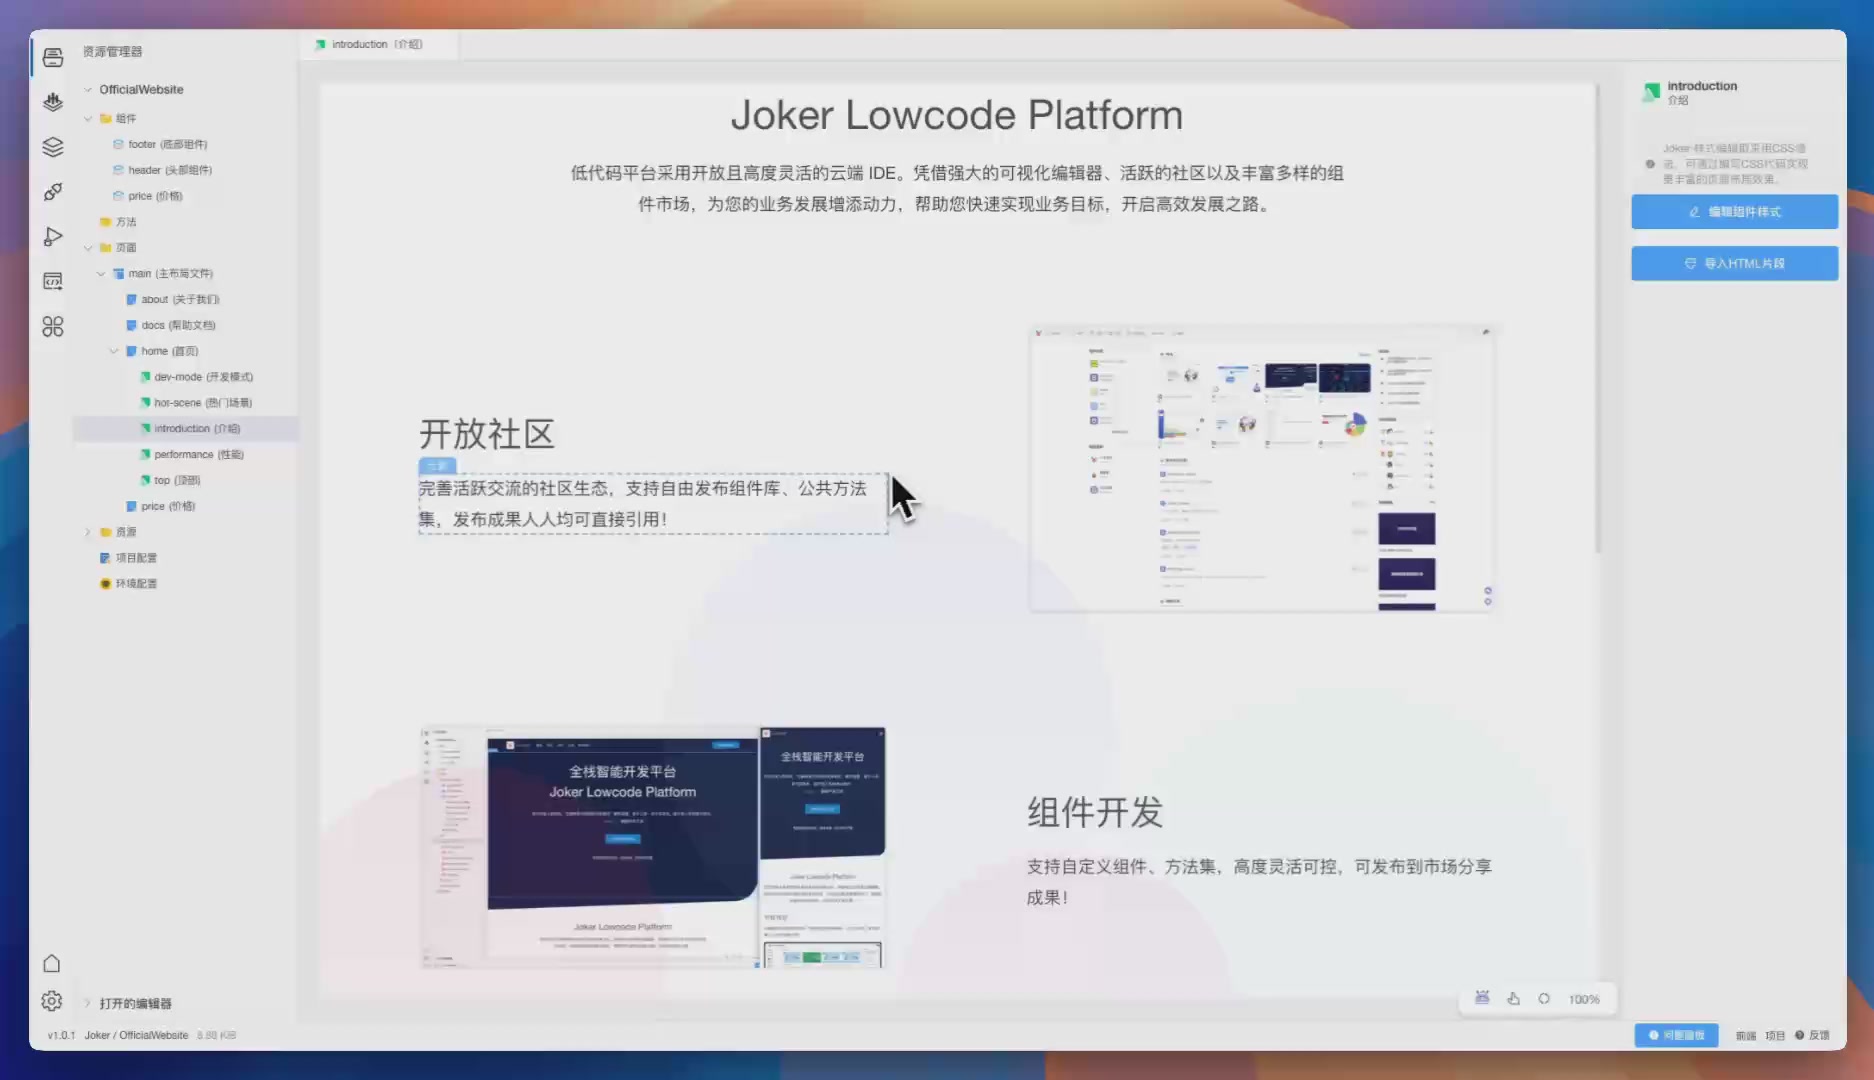Select the Joker Lowcode Platform title
This screenshot has width=1874, height=1080.
click(957, 115)
